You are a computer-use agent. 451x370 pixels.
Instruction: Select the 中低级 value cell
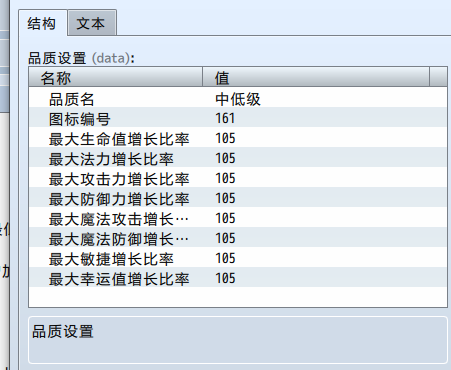coord(238,99)
